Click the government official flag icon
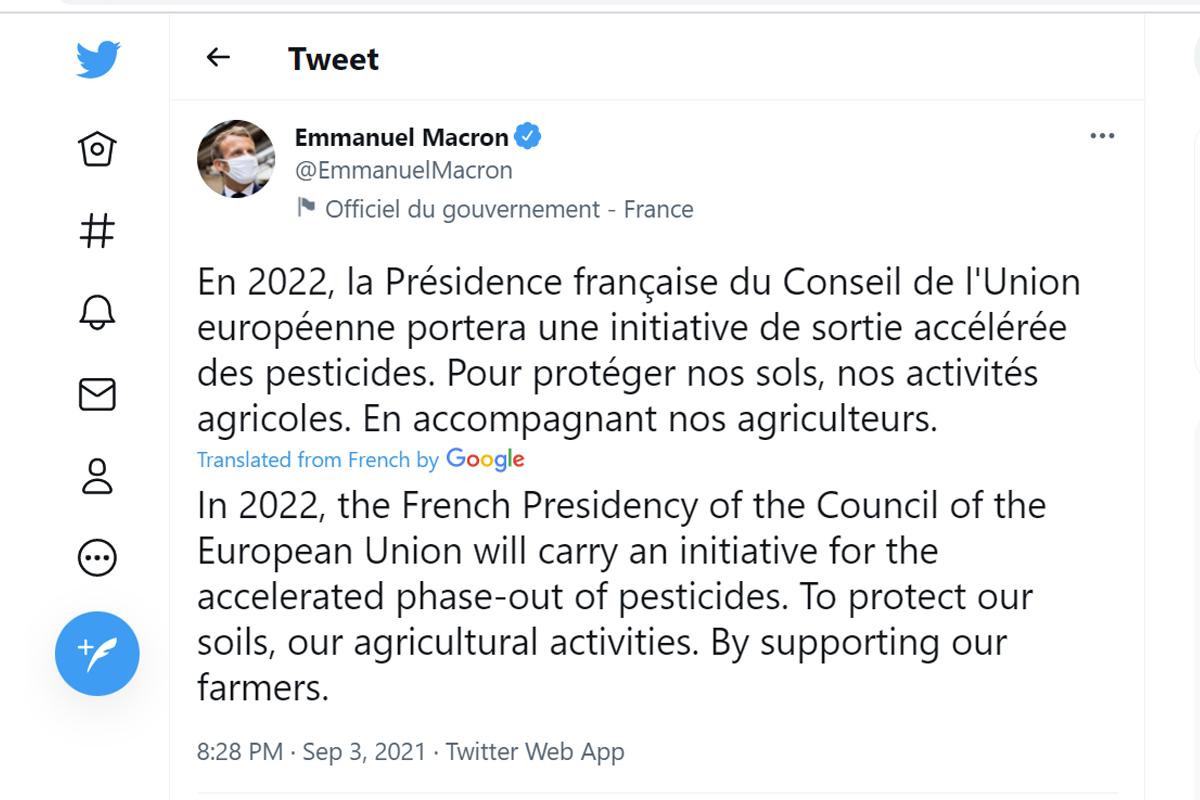 point(305,208)
